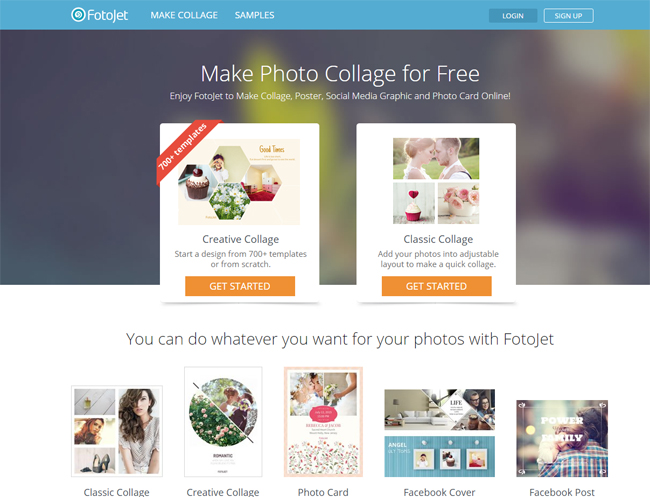650x497 pixels.
Task: Click the Facebook Post label link
Action: point(562,492)
